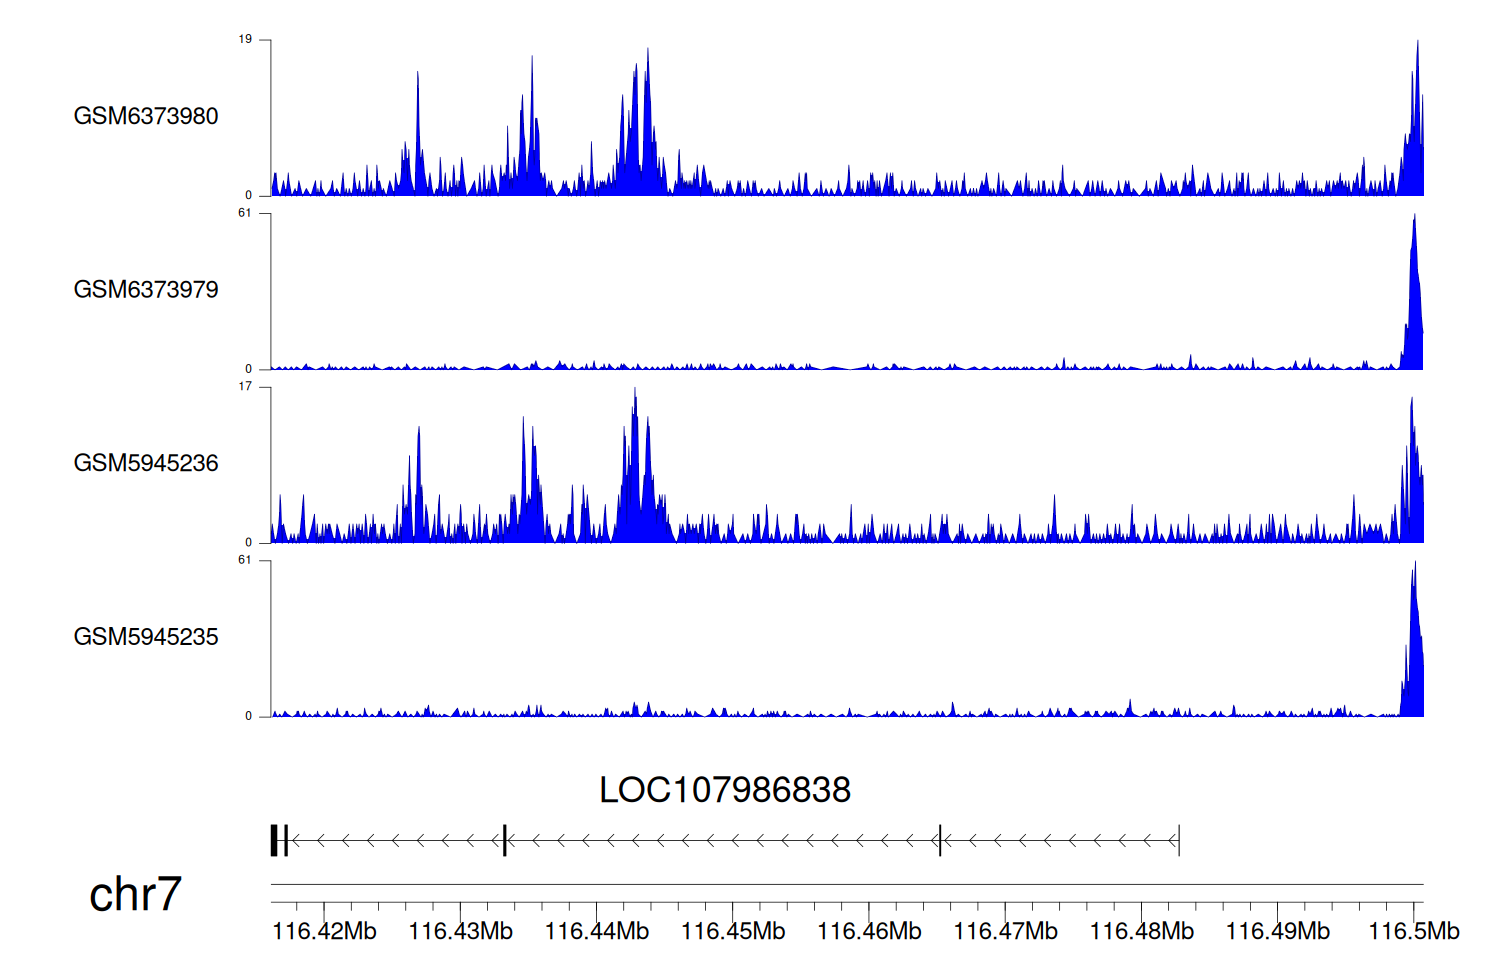
Task: Click the 116.42Mb axis tick label
Action: pyautogui.click(x=324, y=931)
